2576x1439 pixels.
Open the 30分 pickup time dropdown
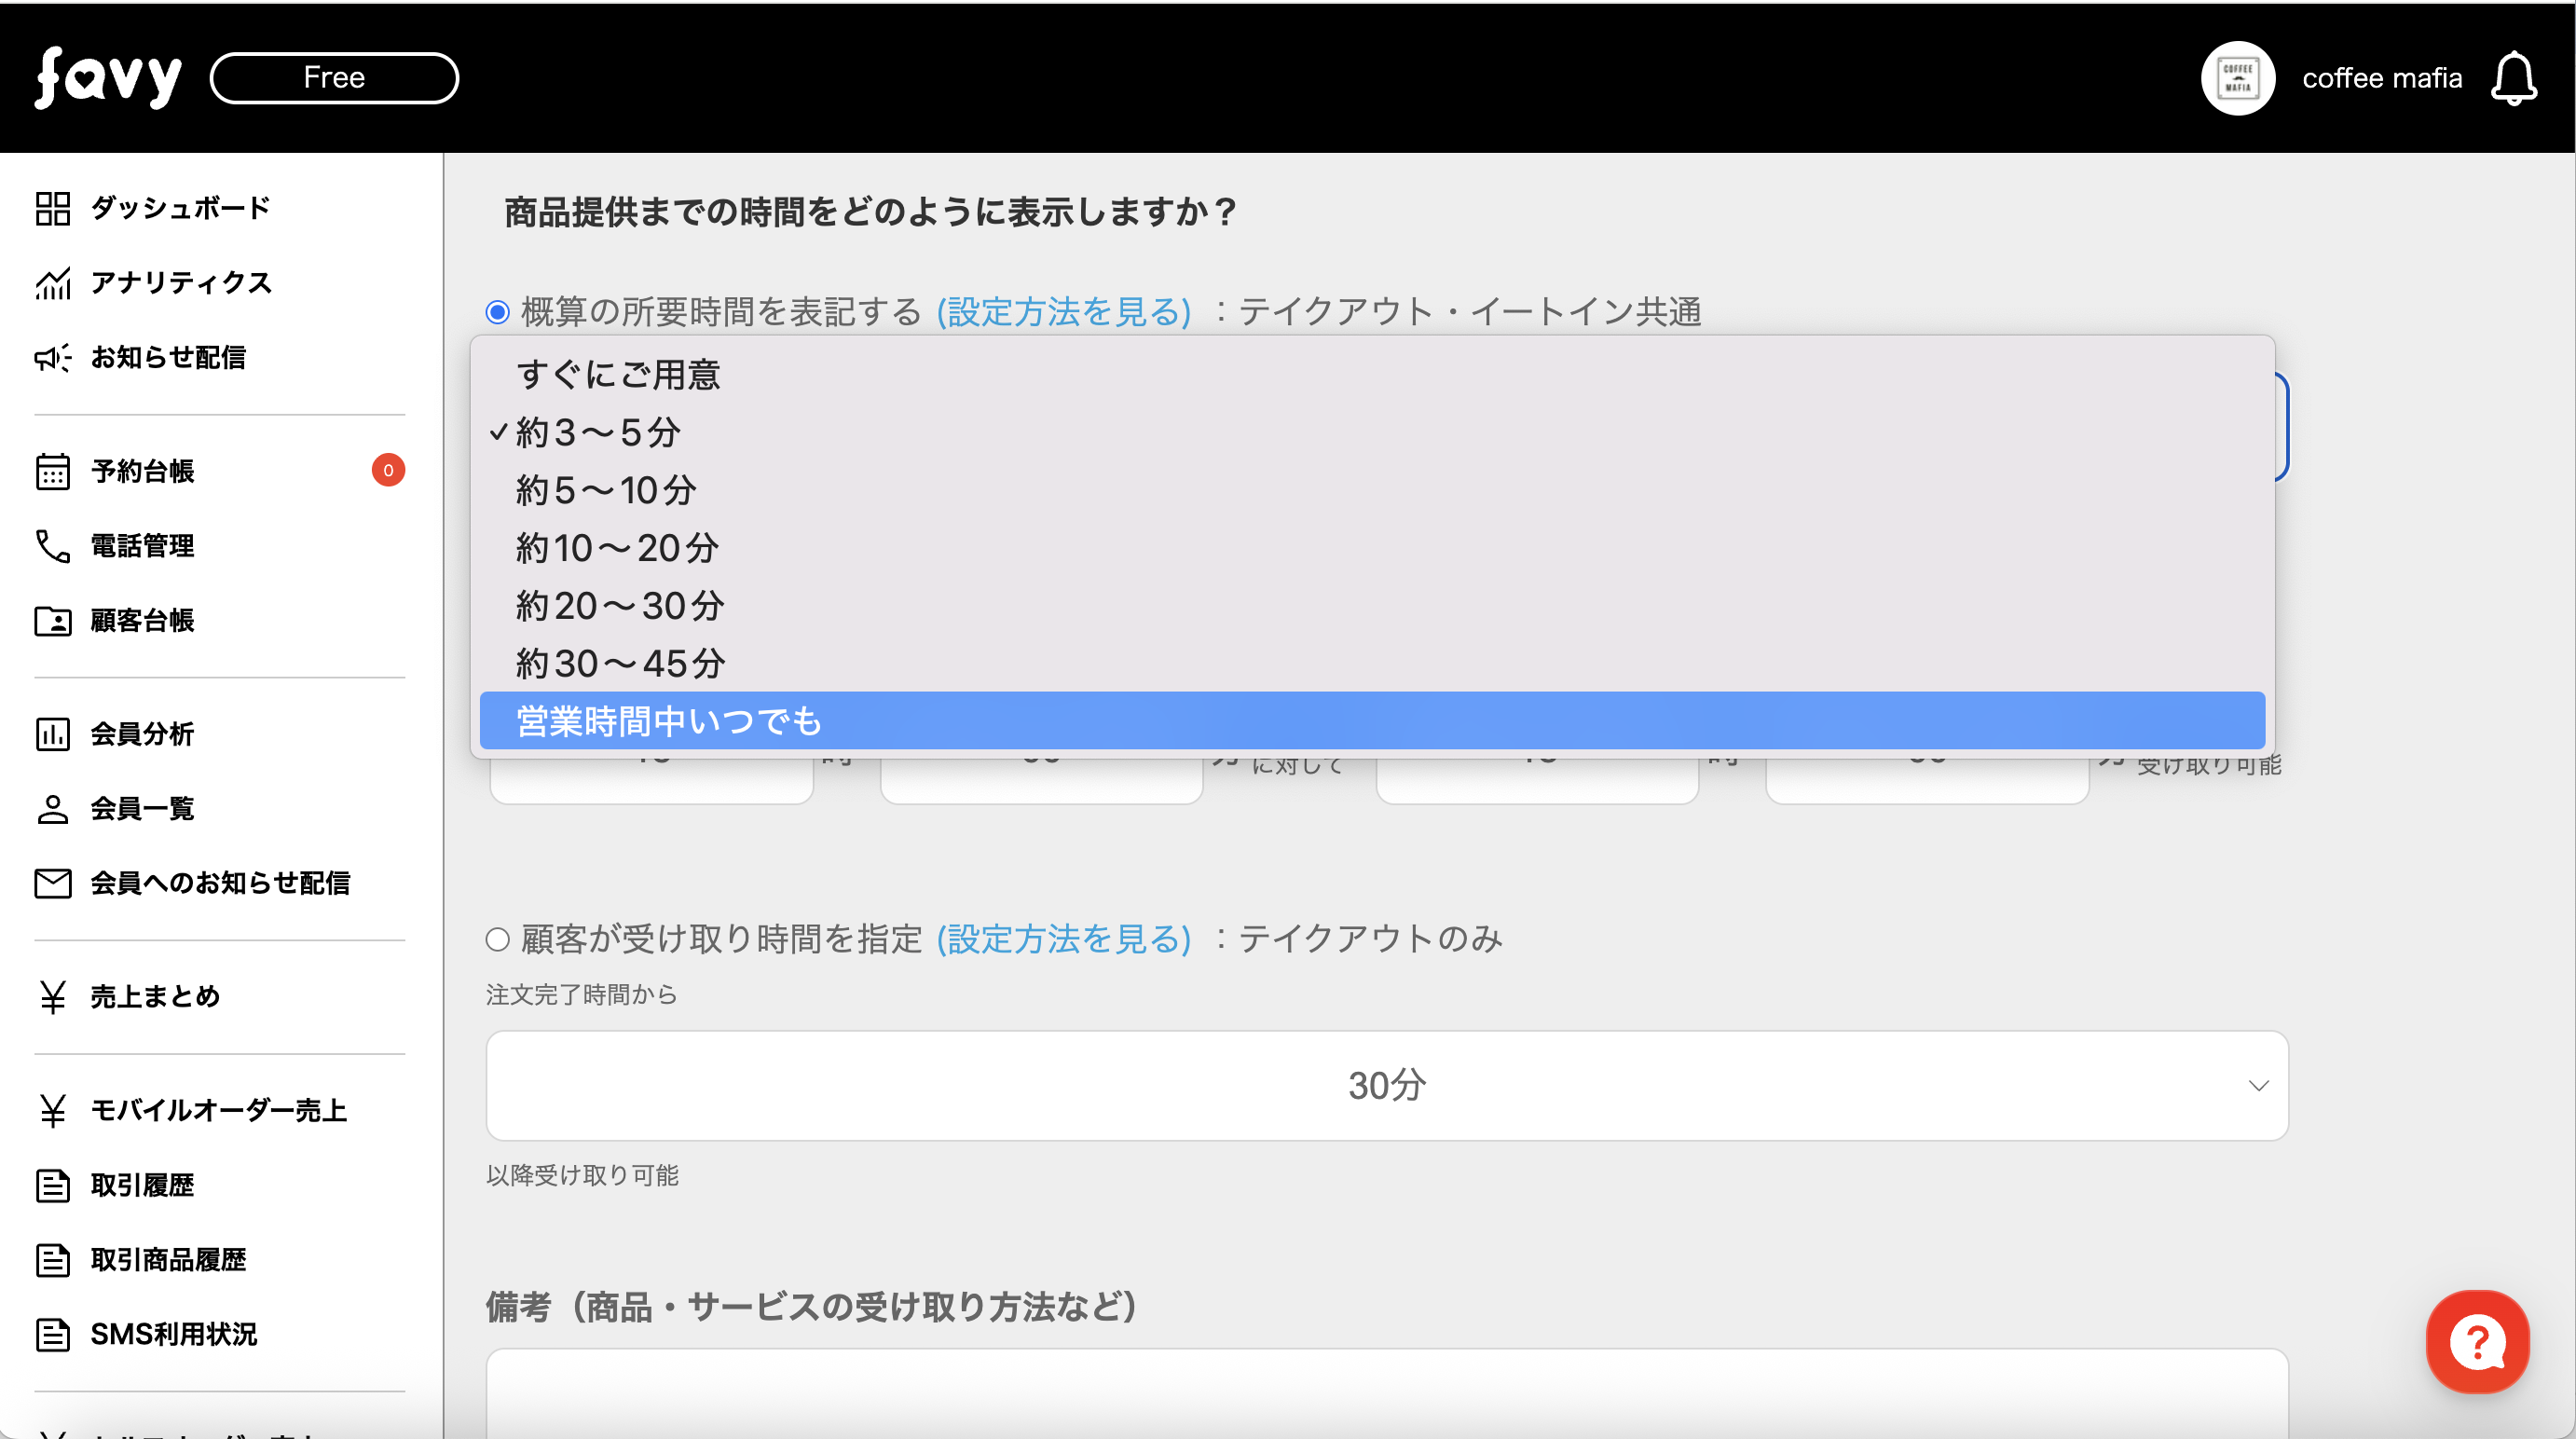coord(1387,1086)
